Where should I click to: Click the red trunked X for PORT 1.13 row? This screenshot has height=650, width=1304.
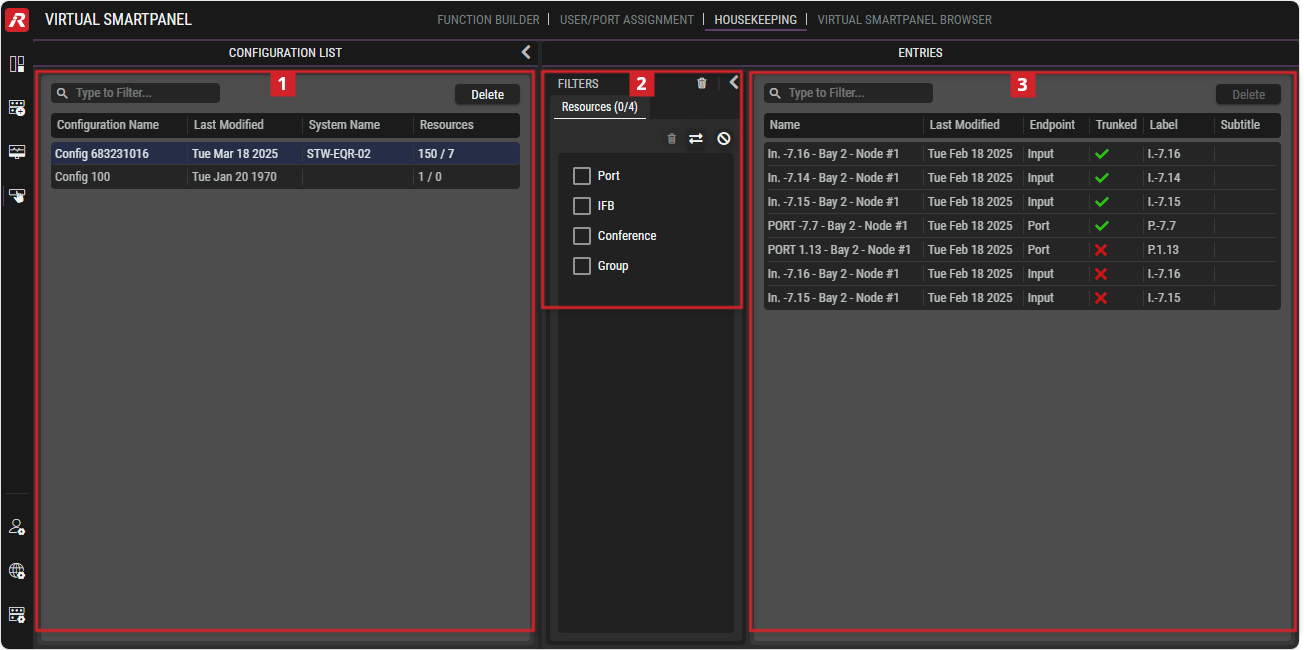click(x=1101, y=250)
